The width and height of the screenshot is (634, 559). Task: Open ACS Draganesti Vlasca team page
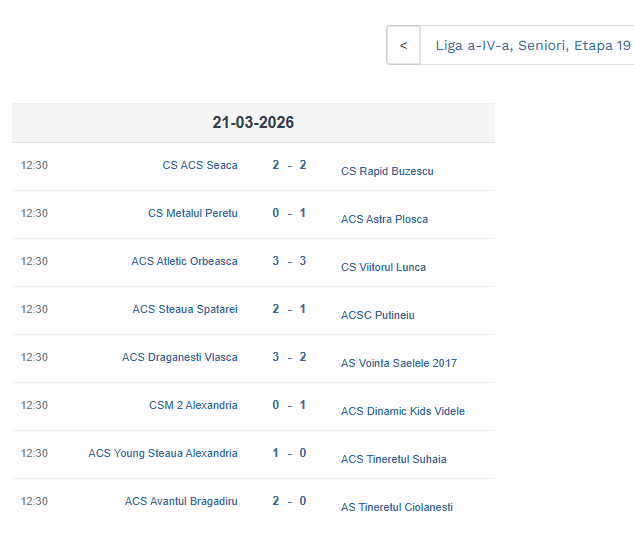coord(180,357)
